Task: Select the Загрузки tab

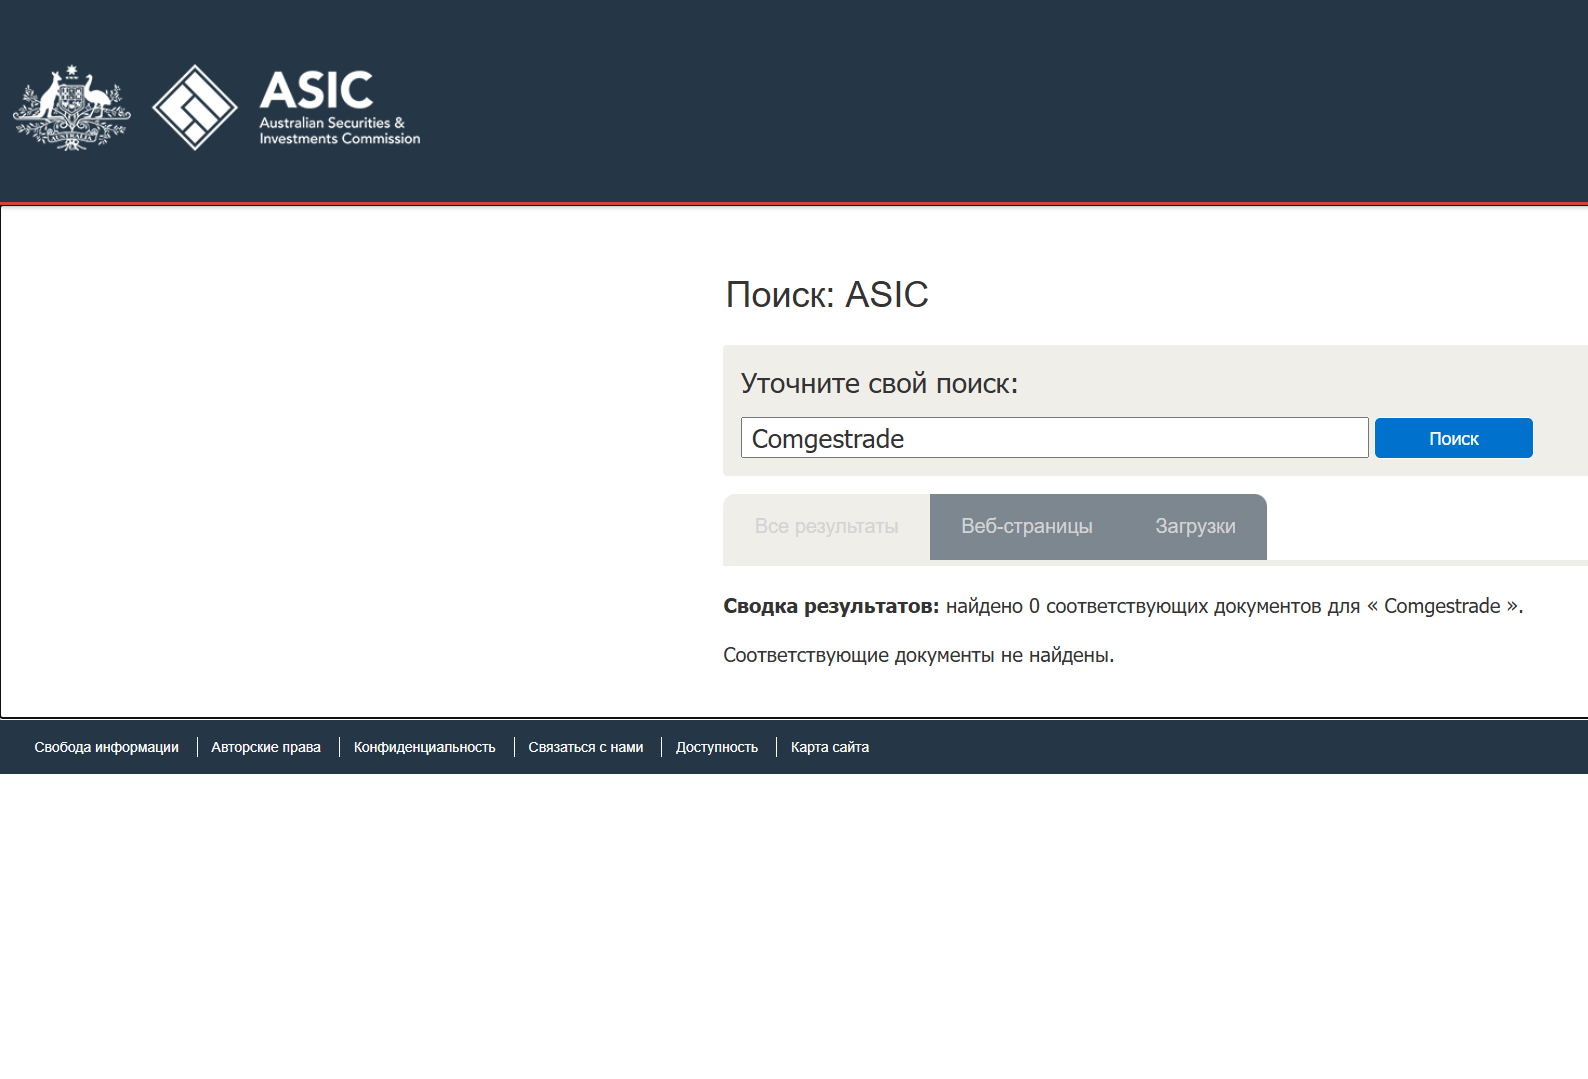Action: click(x=1195, y=527)
